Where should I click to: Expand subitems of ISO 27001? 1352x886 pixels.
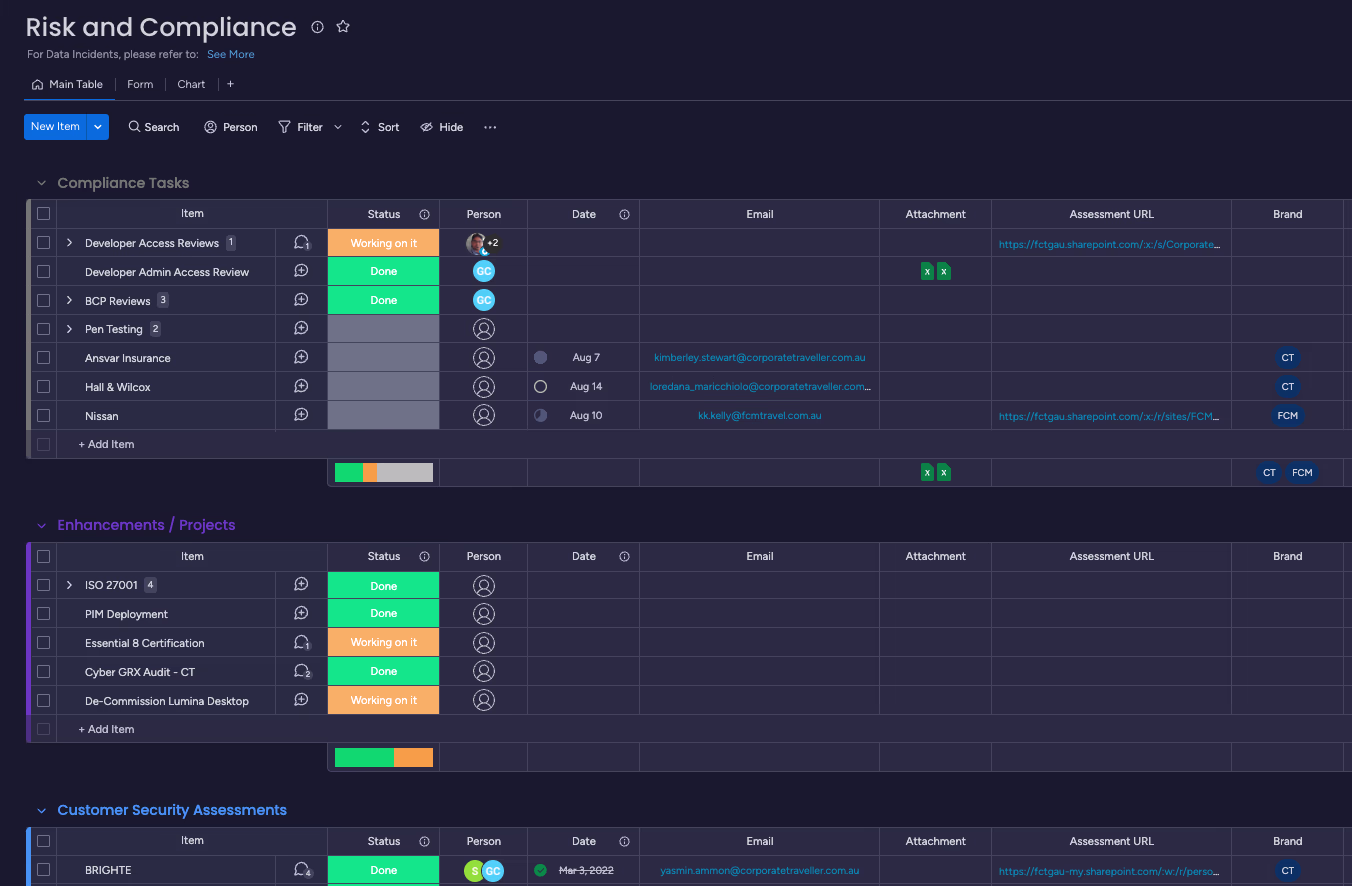pos(69,585)
